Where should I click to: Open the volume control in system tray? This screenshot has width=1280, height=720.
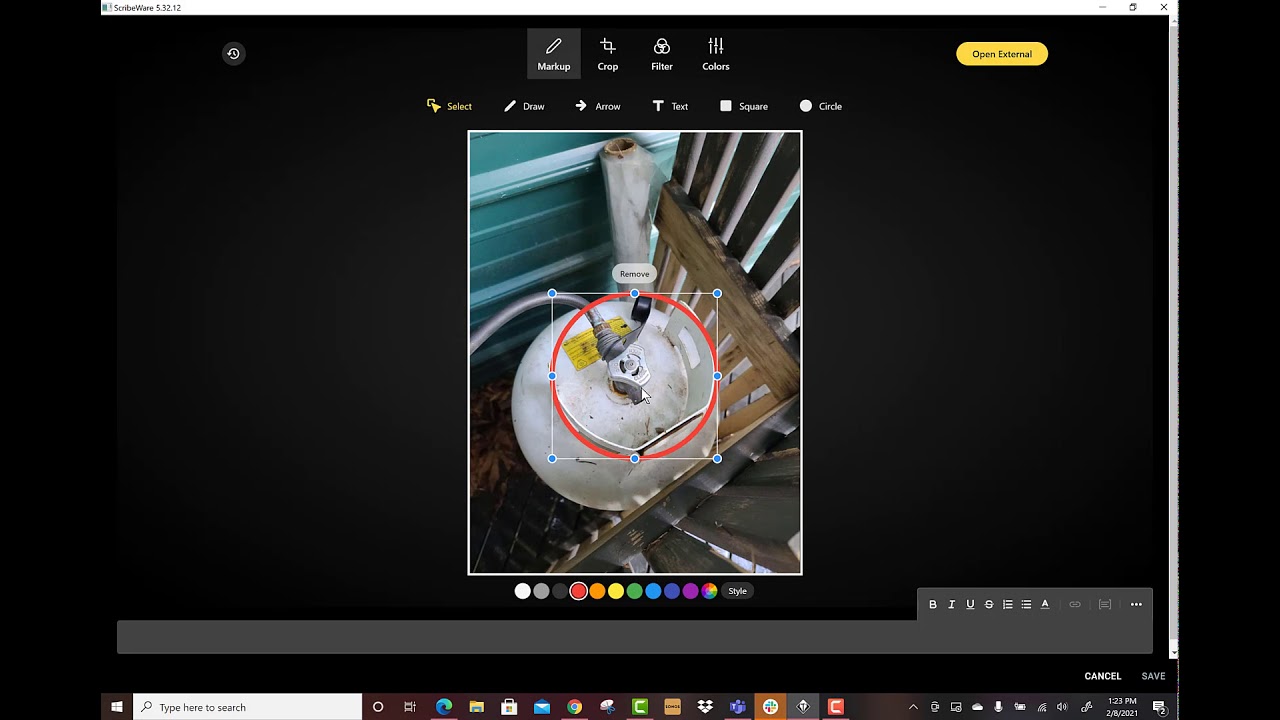pyautogui.click(x=1062, y=707)
